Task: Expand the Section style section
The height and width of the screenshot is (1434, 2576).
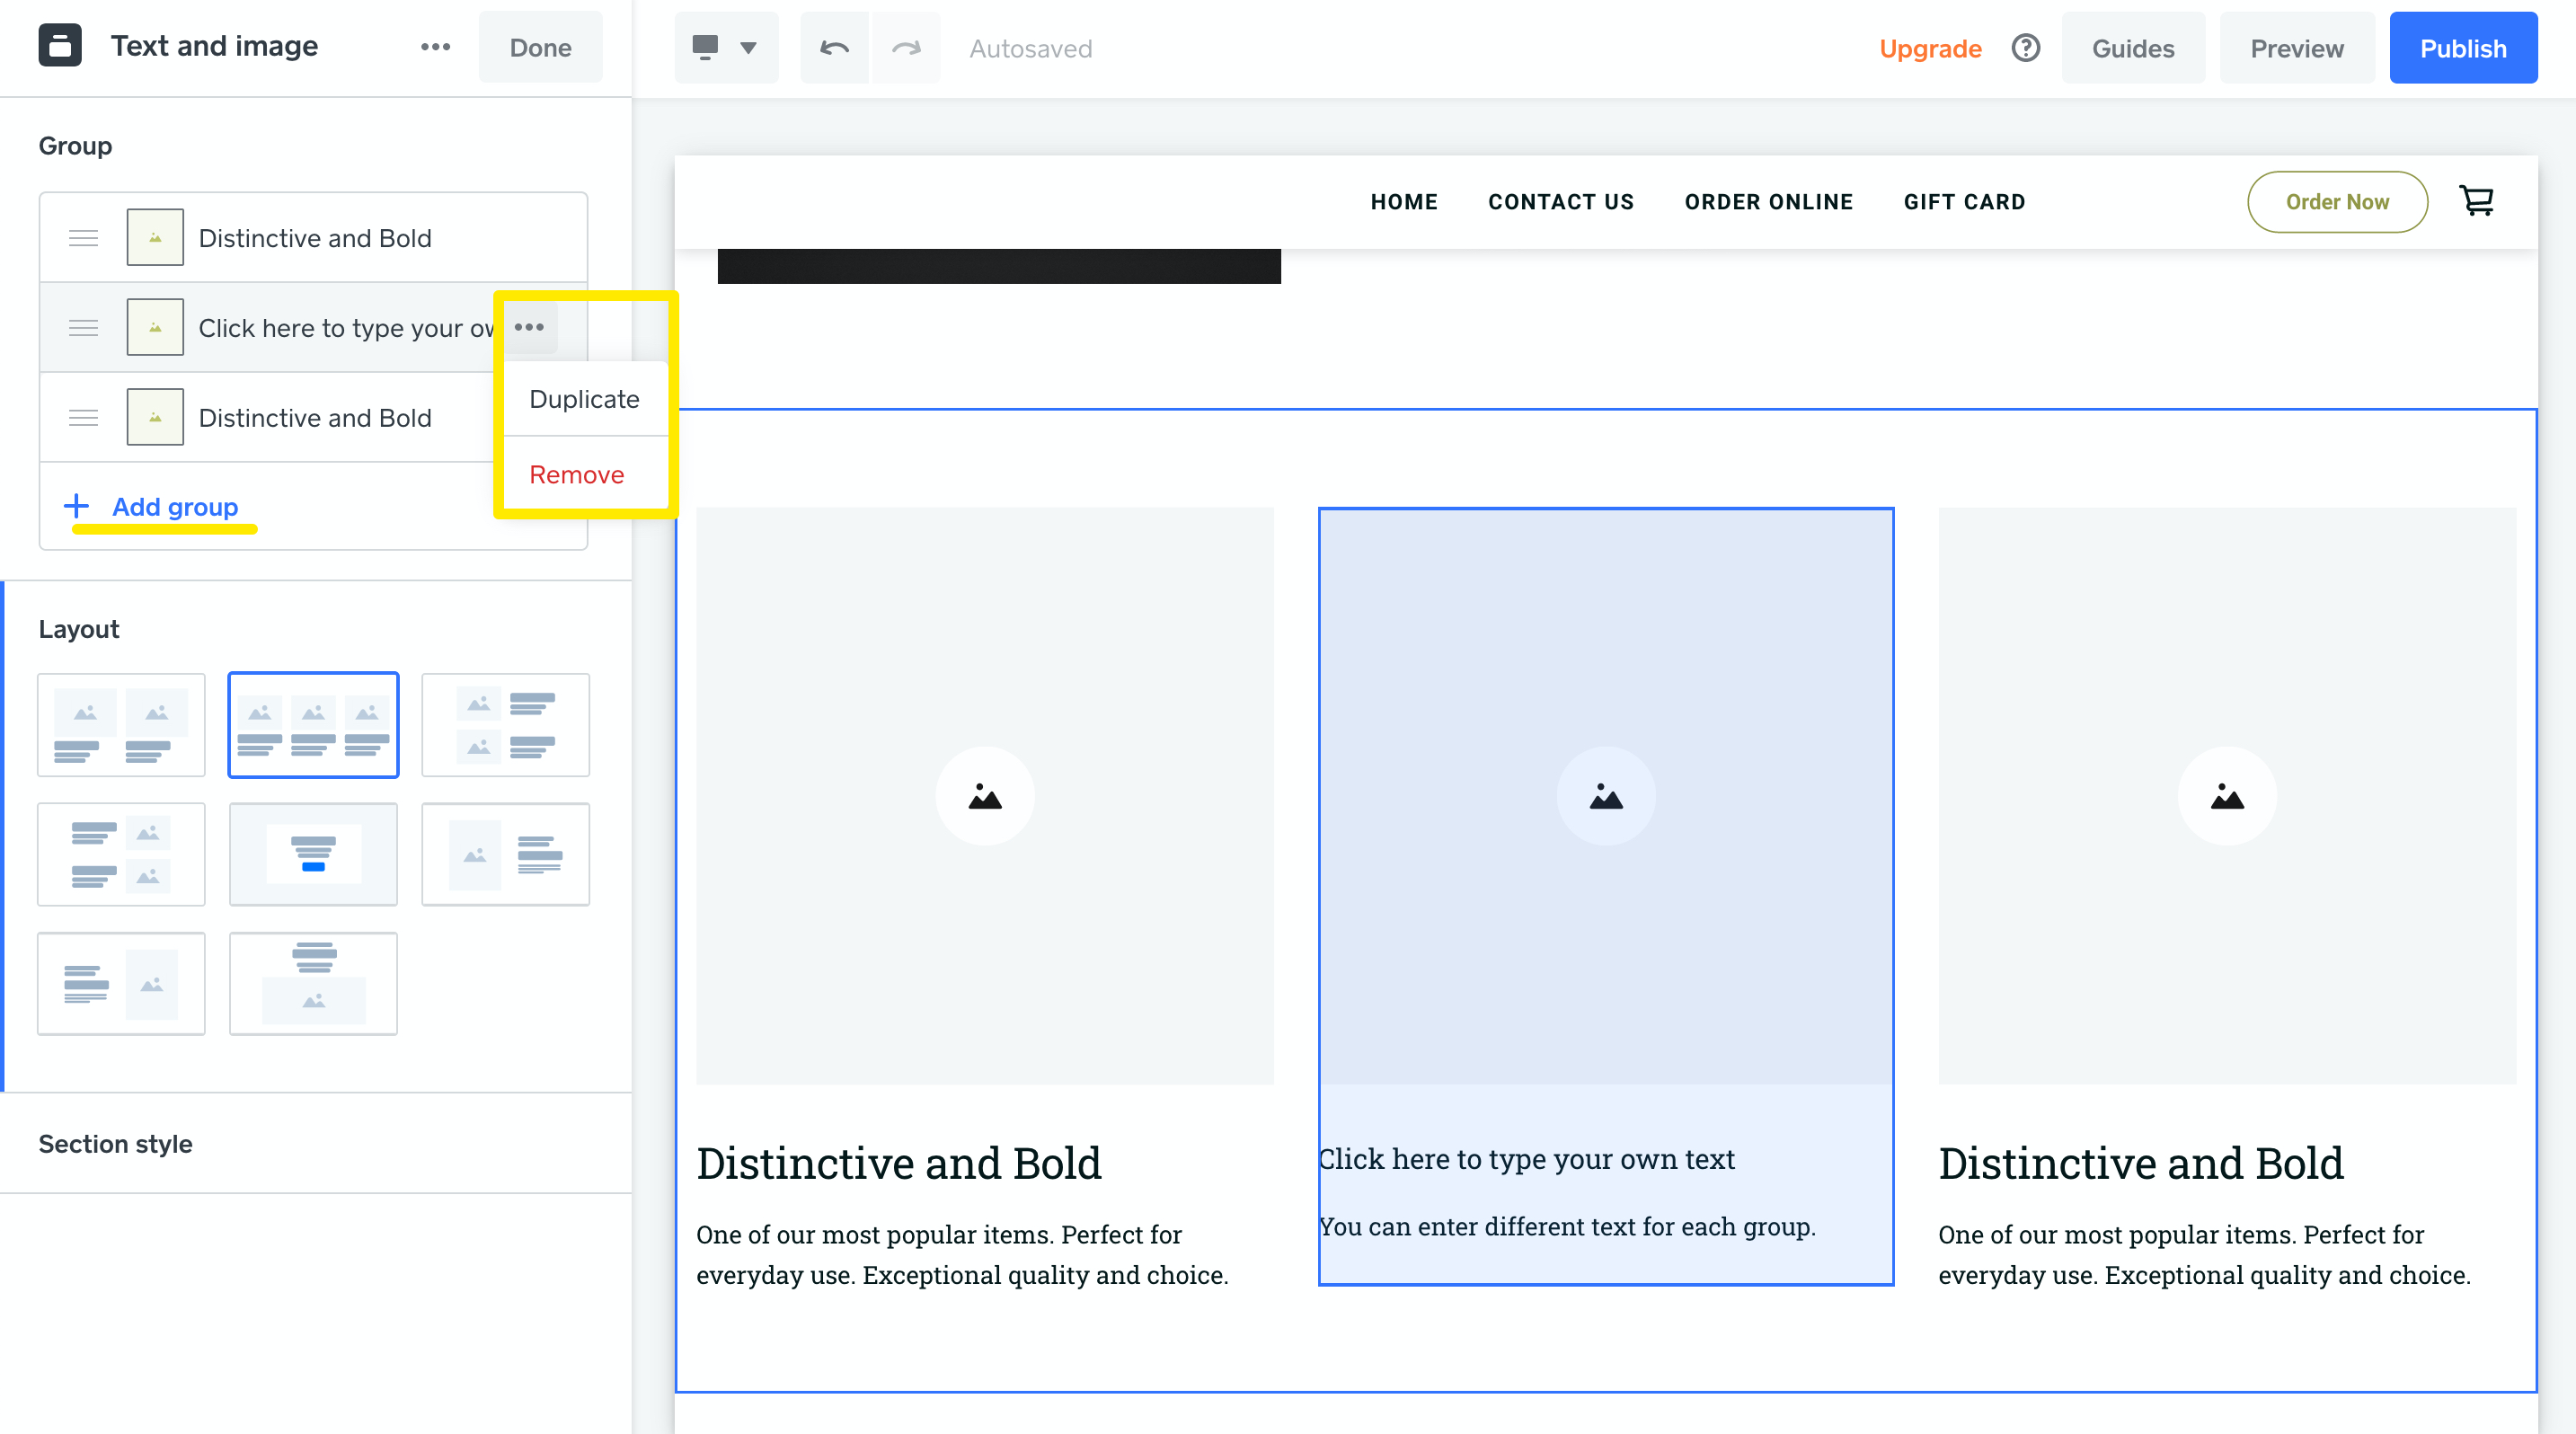Action: 115,1144
